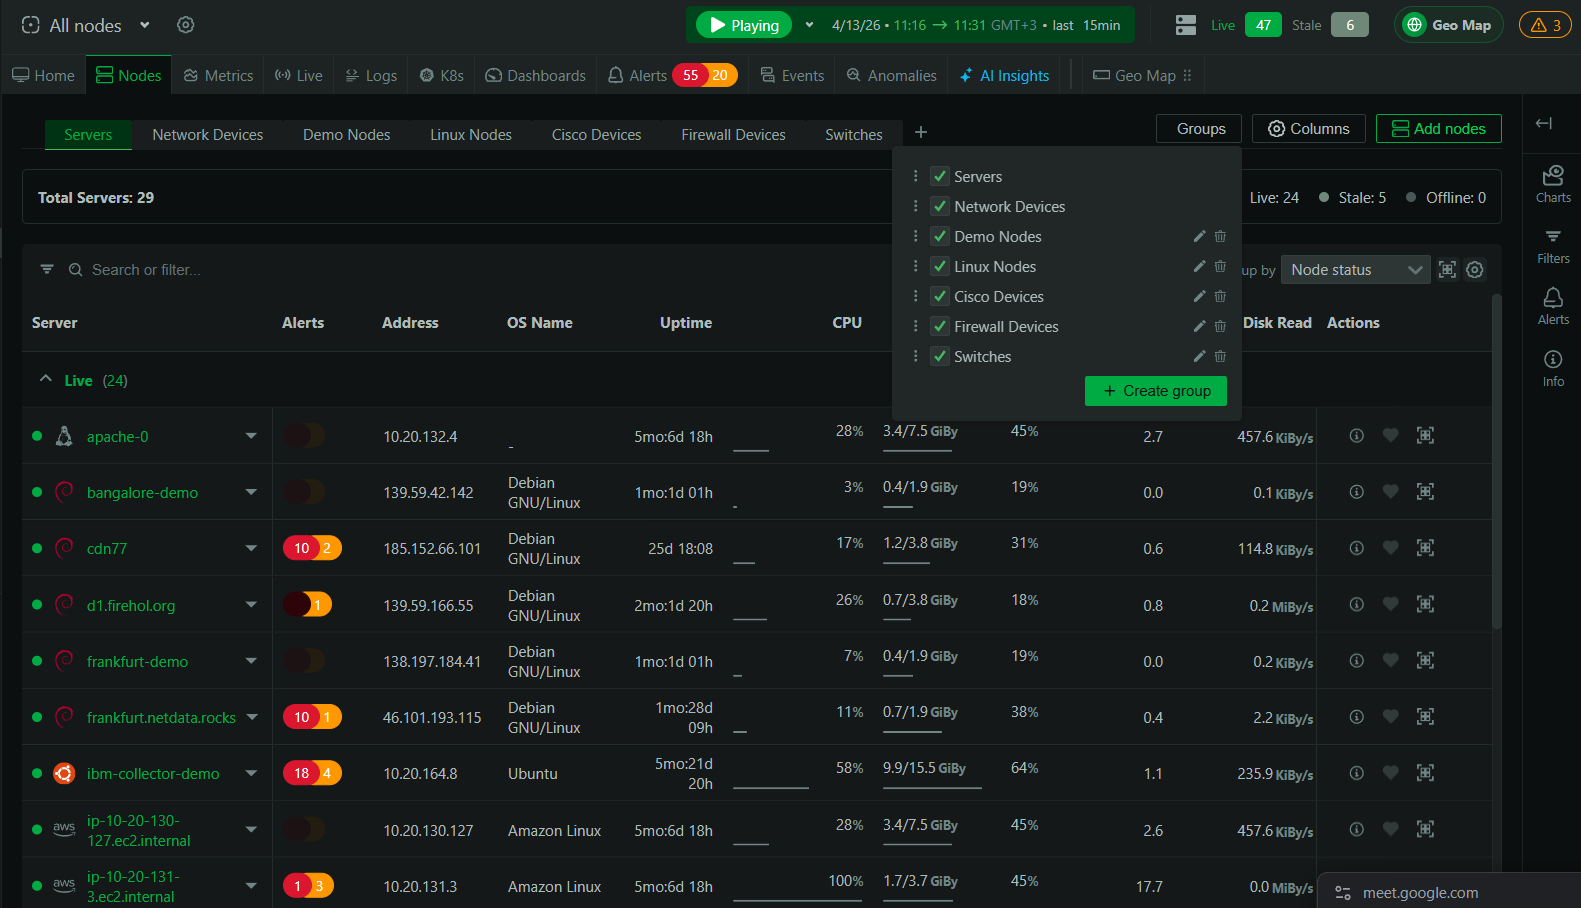Click the table's vertical scrollbar
The width and height of the screenshot is (1581, 908).
1496,460
